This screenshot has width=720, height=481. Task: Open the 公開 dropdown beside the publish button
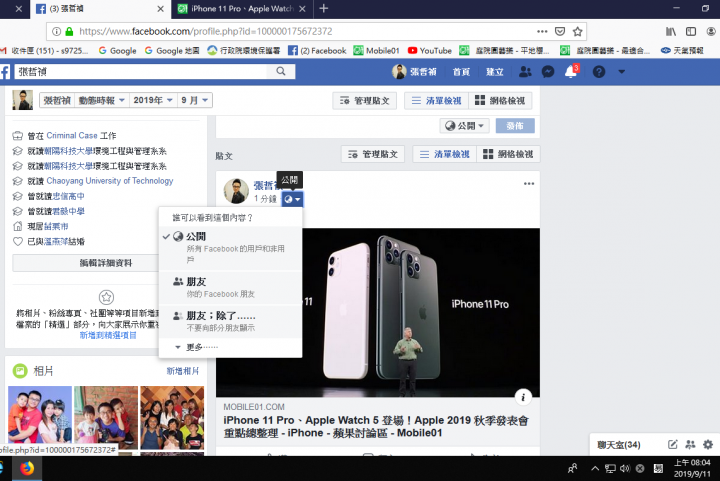click(x=464, y=126)
